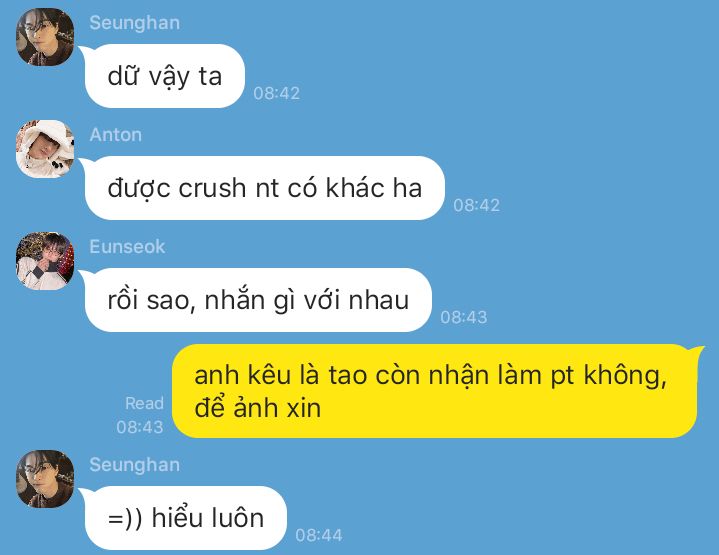This screenshot has width=719, height=555.
Task: Tap the yellow sent message bubble
Action: pyautogui.click(x=435, y=391)
